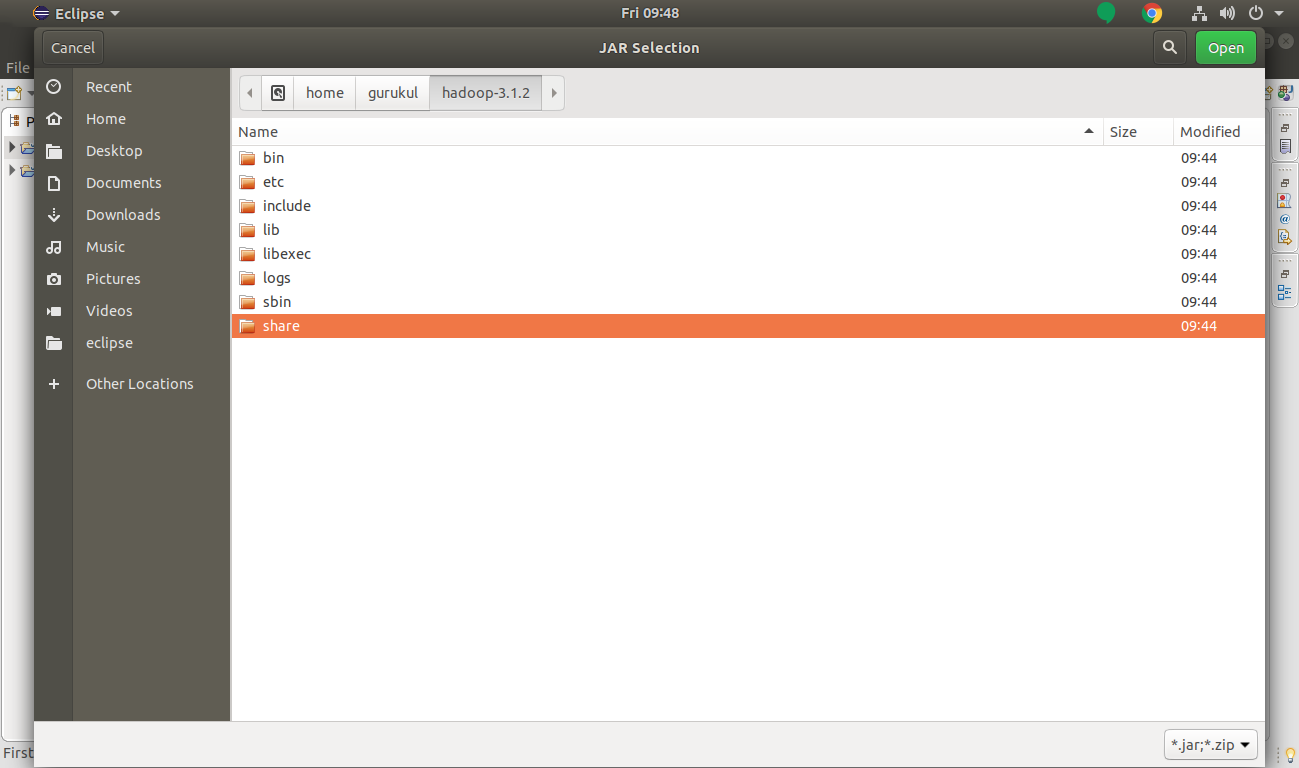This screenshot has height=768, width=1299.
Task: Open Downloads from the sidebar
Action: coord(132,215)
